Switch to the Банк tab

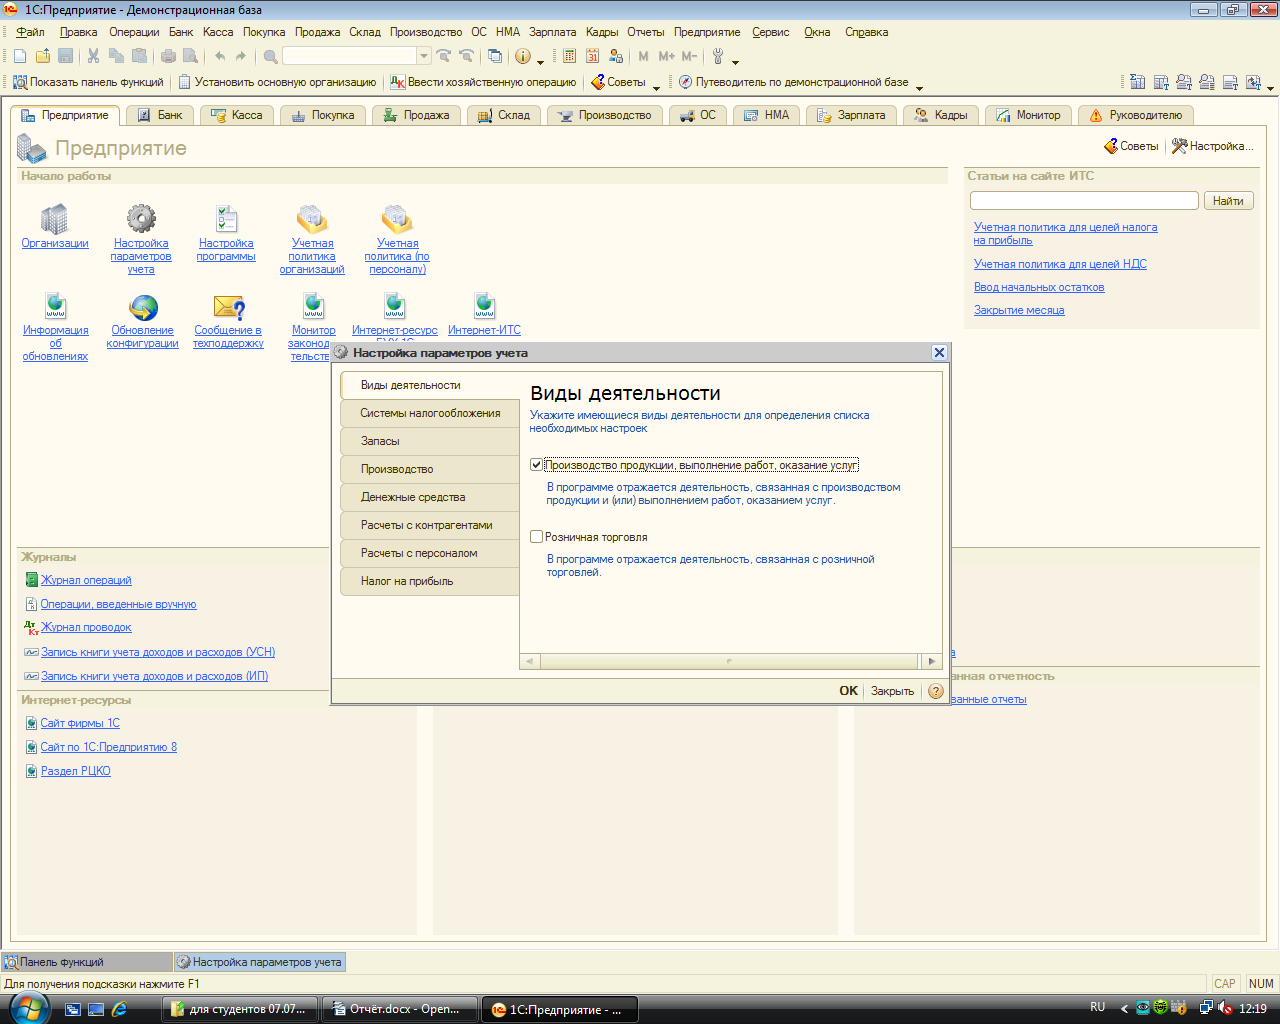click(x=160, y=115)
